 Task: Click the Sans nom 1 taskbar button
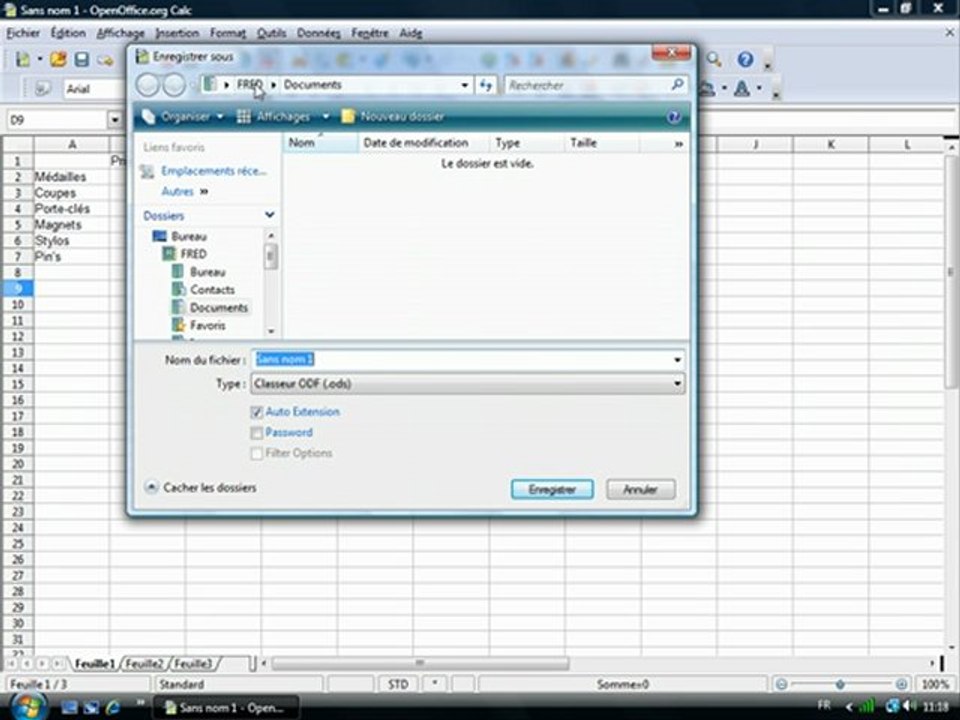pyautogui.click(x=225, y=707)
